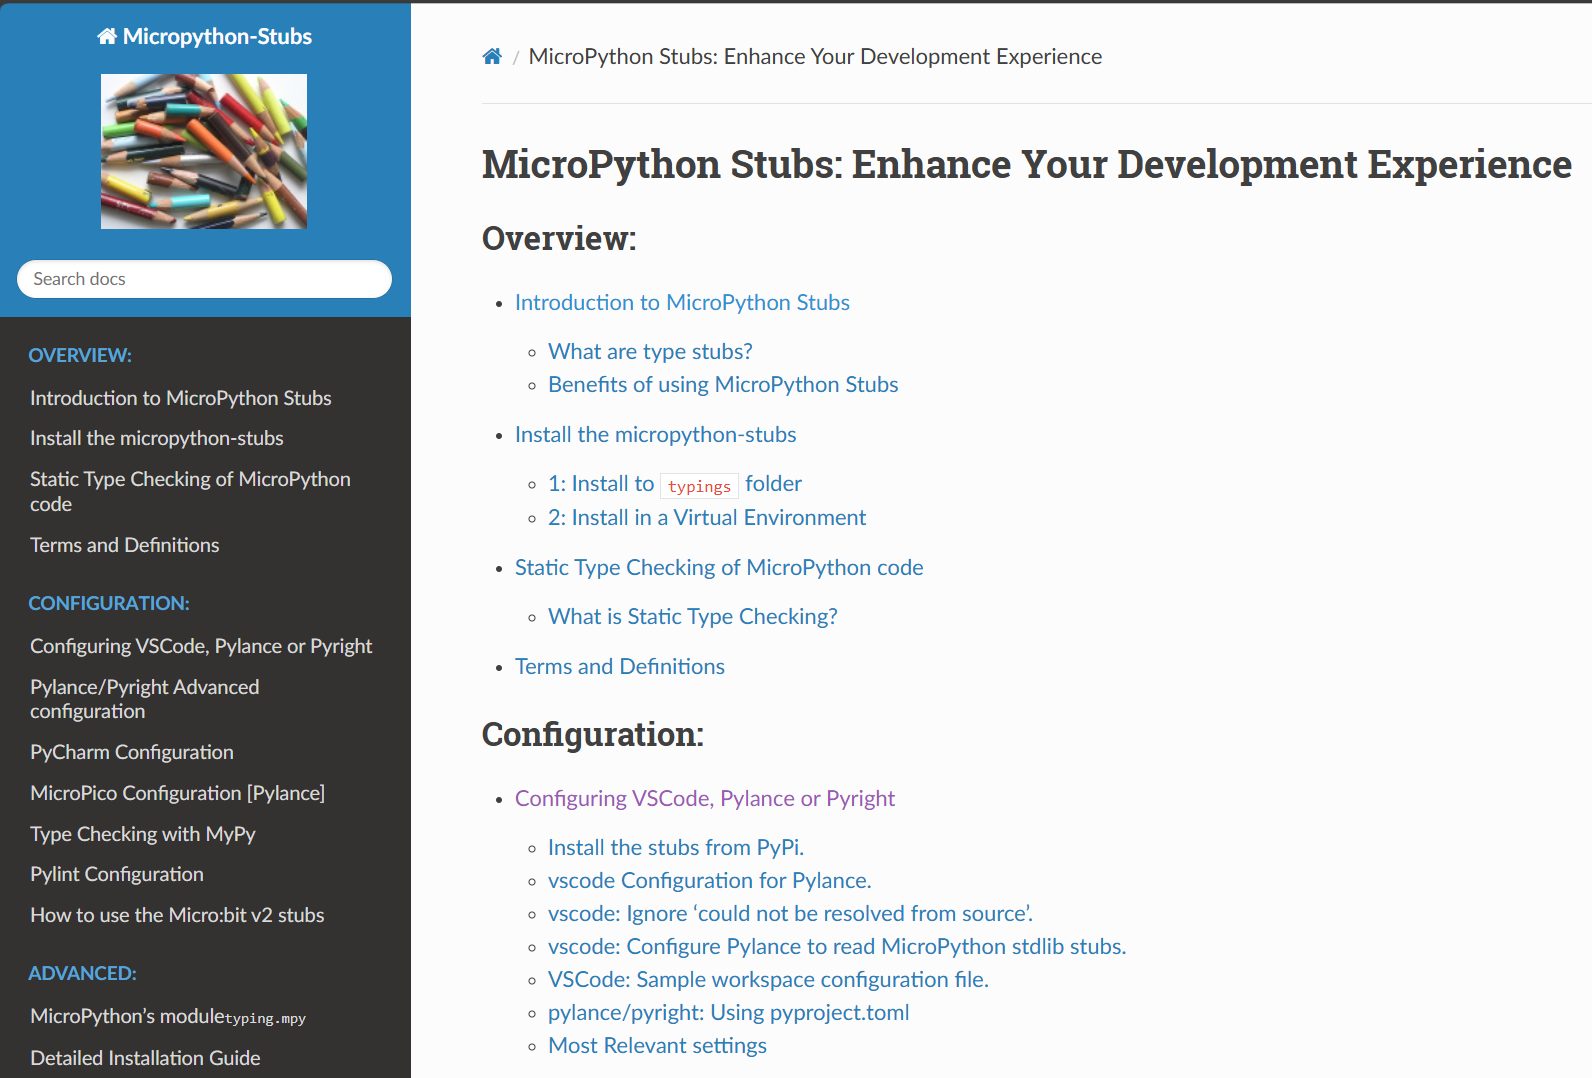Open Most Relevant settings link

[657, 1046]
